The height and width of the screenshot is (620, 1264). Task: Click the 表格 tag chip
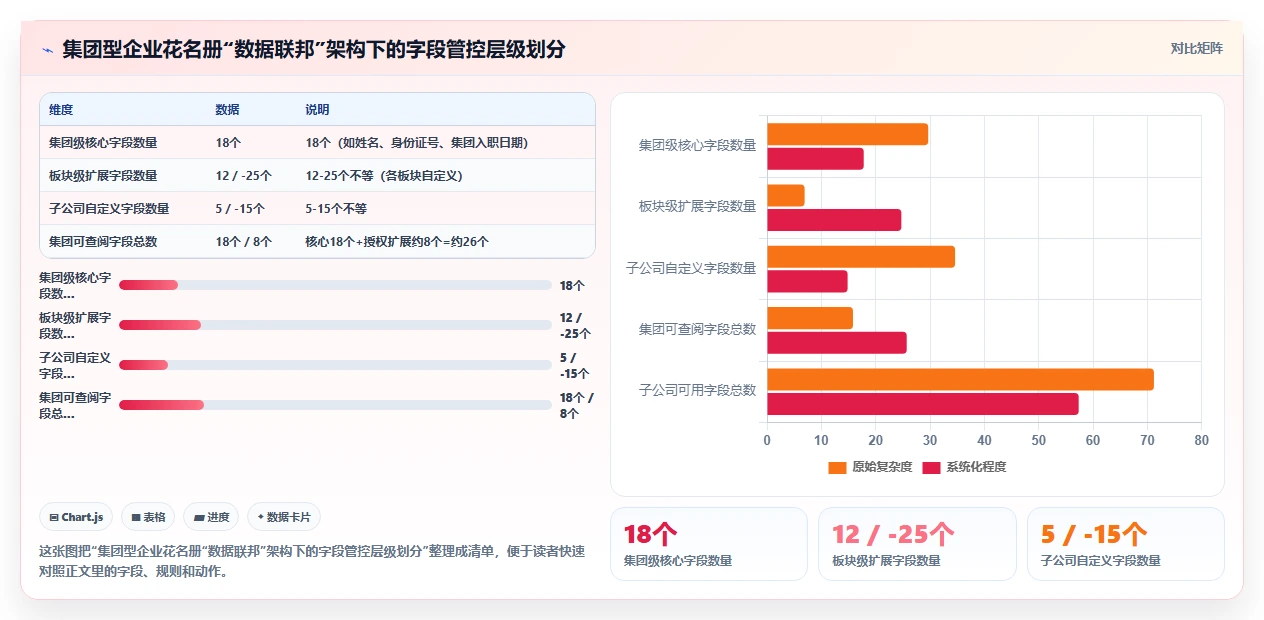[x=148, y=517]
